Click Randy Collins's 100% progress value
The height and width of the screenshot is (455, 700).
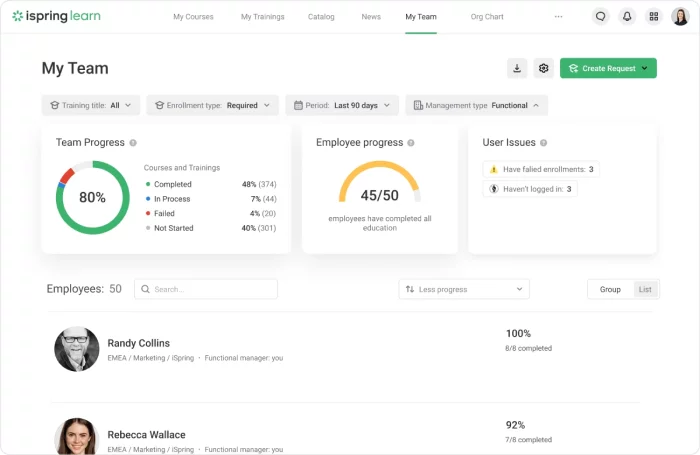click(518, 334)
